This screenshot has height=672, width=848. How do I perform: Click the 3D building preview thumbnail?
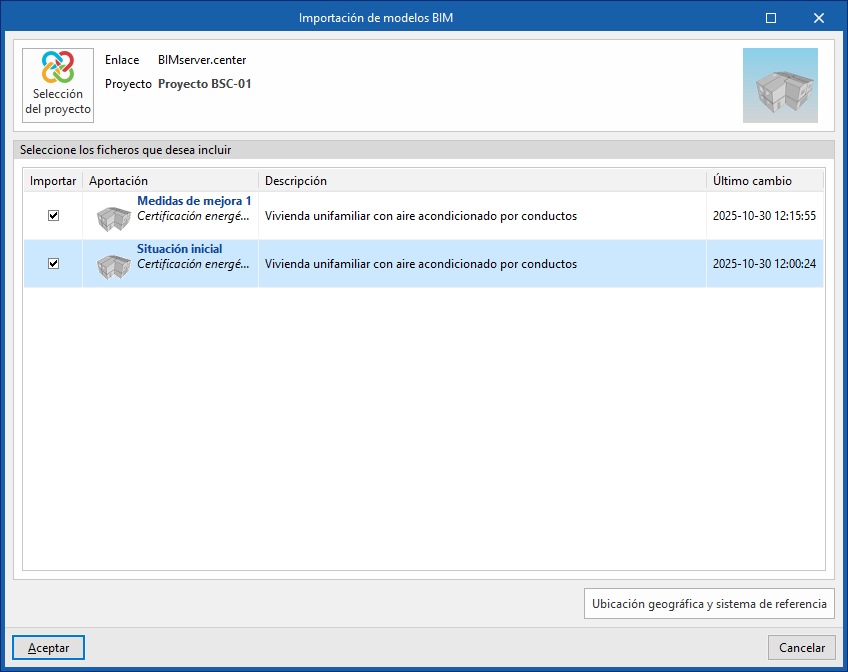(x=780, y=85)
